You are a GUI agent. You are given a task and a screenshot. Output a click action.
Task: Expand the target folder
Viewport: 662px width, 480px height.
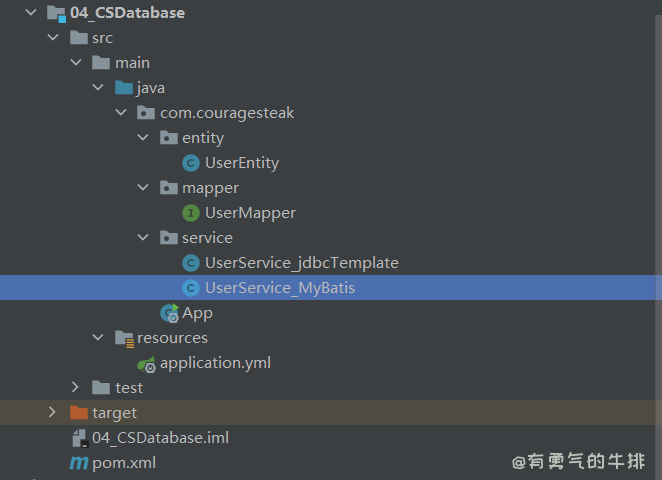53,413
